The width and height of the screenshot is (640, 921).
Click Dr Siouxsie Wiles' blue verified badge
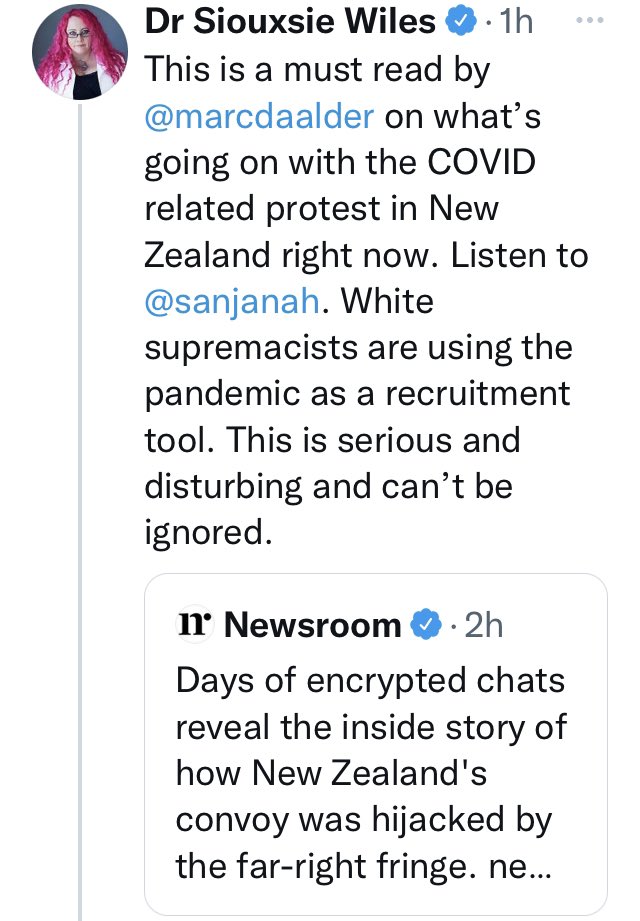(x=458, y=23)
